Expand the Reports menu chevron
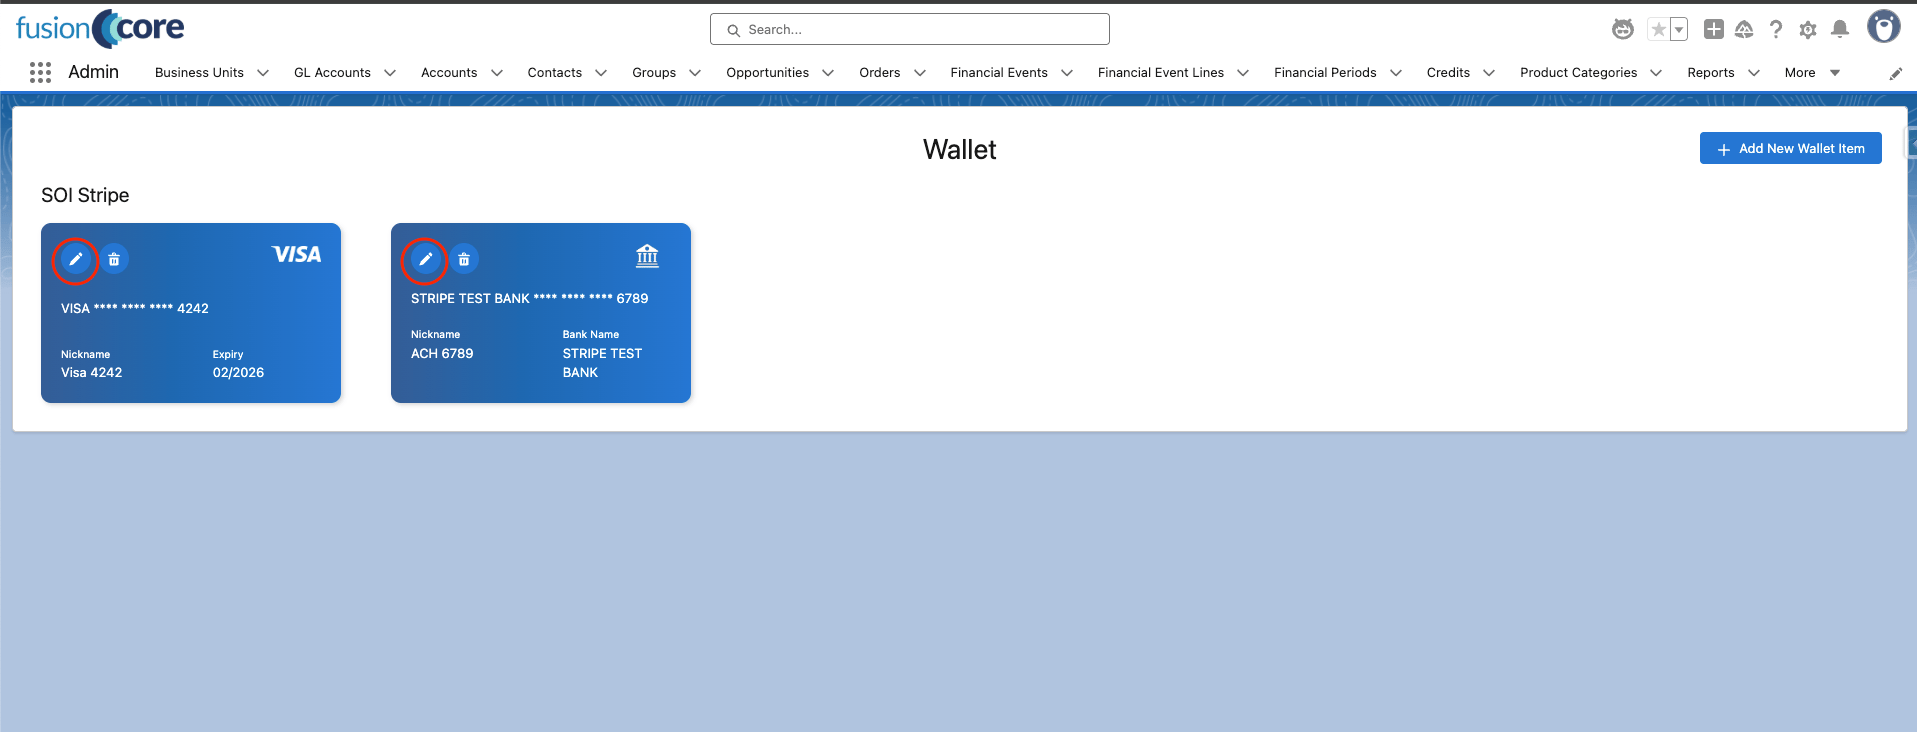Viewport: 1917px width, 732px height. click(1754, 73)
